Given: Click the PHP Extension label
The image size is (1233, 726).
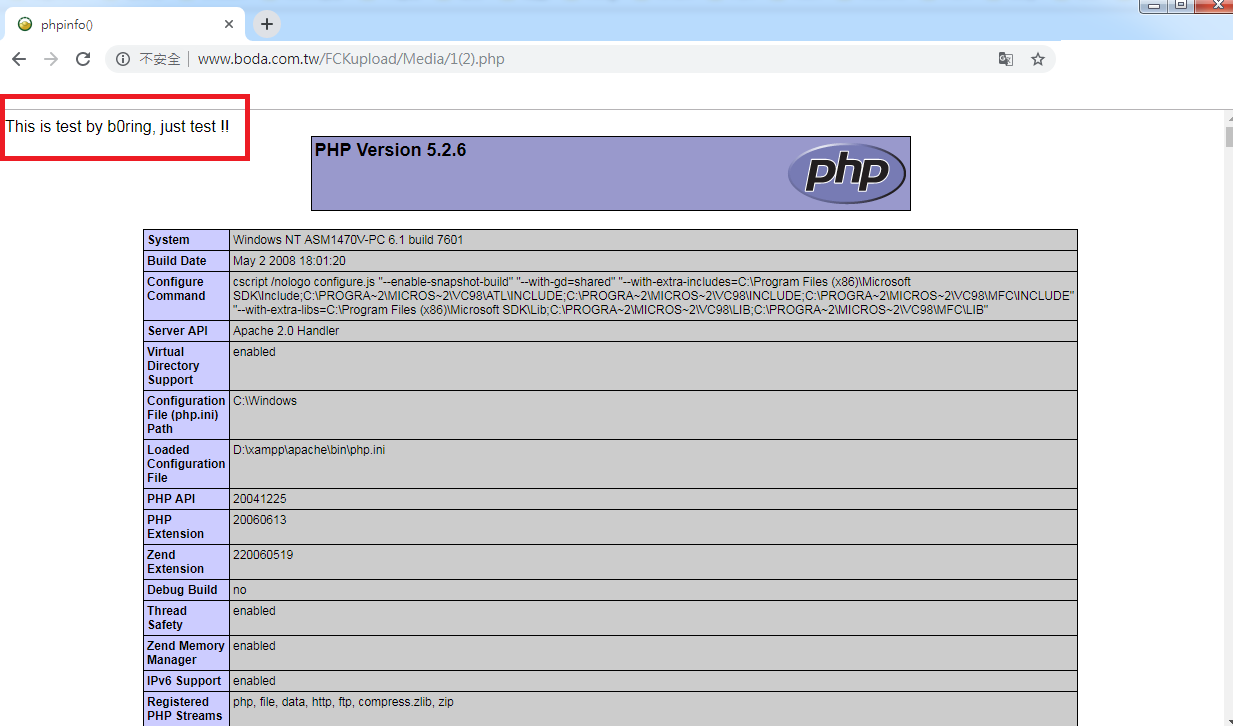Looking at the screenshot, I should coord(175,527).
